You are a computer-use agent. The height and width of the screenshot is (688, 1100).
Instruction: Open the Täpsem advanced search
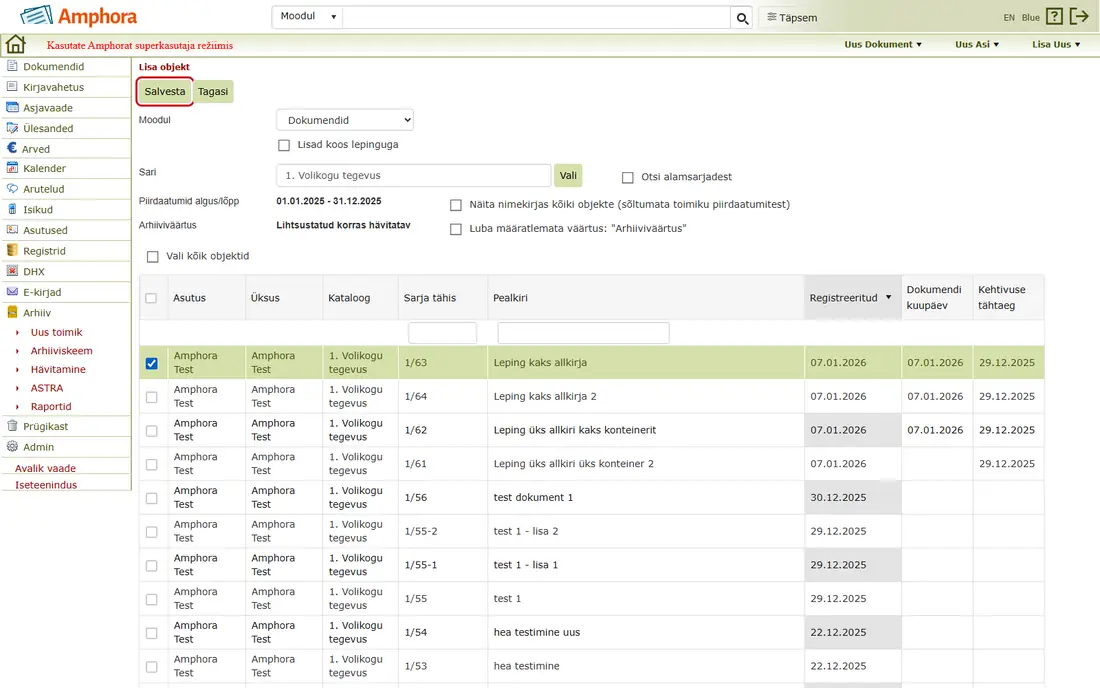(x=792, y=18)
